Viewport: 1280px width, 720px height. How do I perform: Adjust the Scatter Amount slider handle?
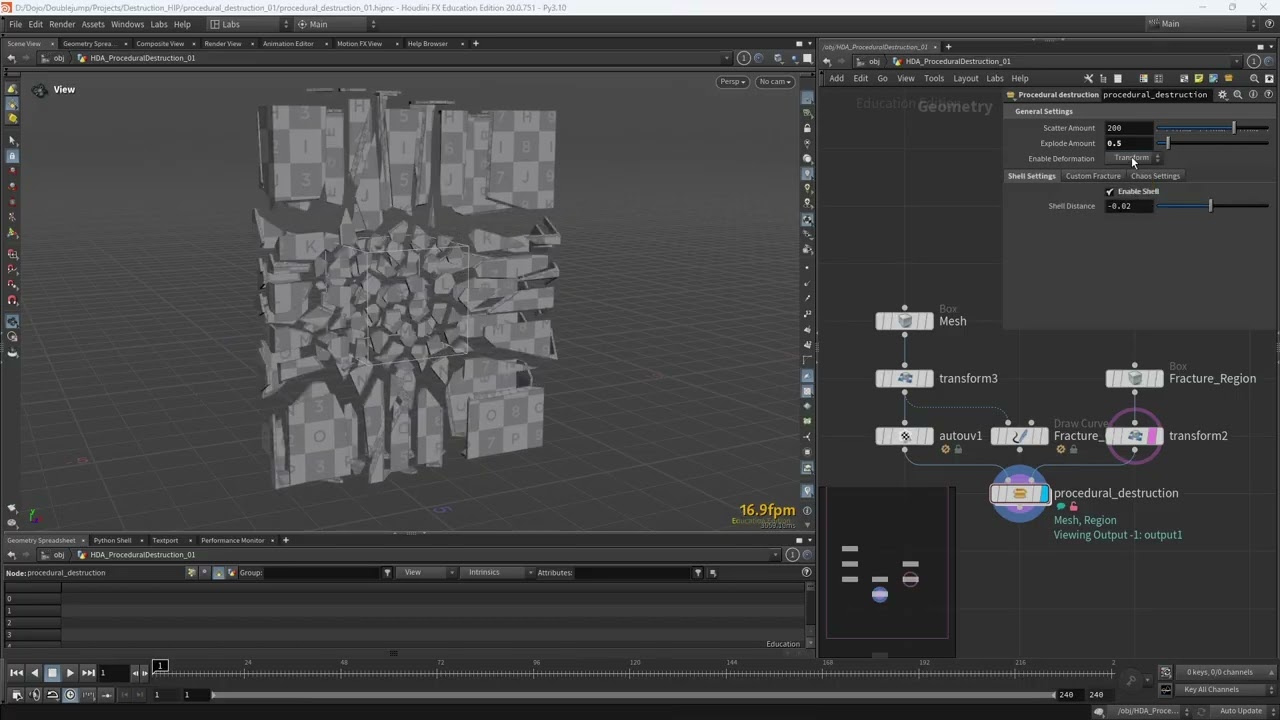coord(1233,128)
